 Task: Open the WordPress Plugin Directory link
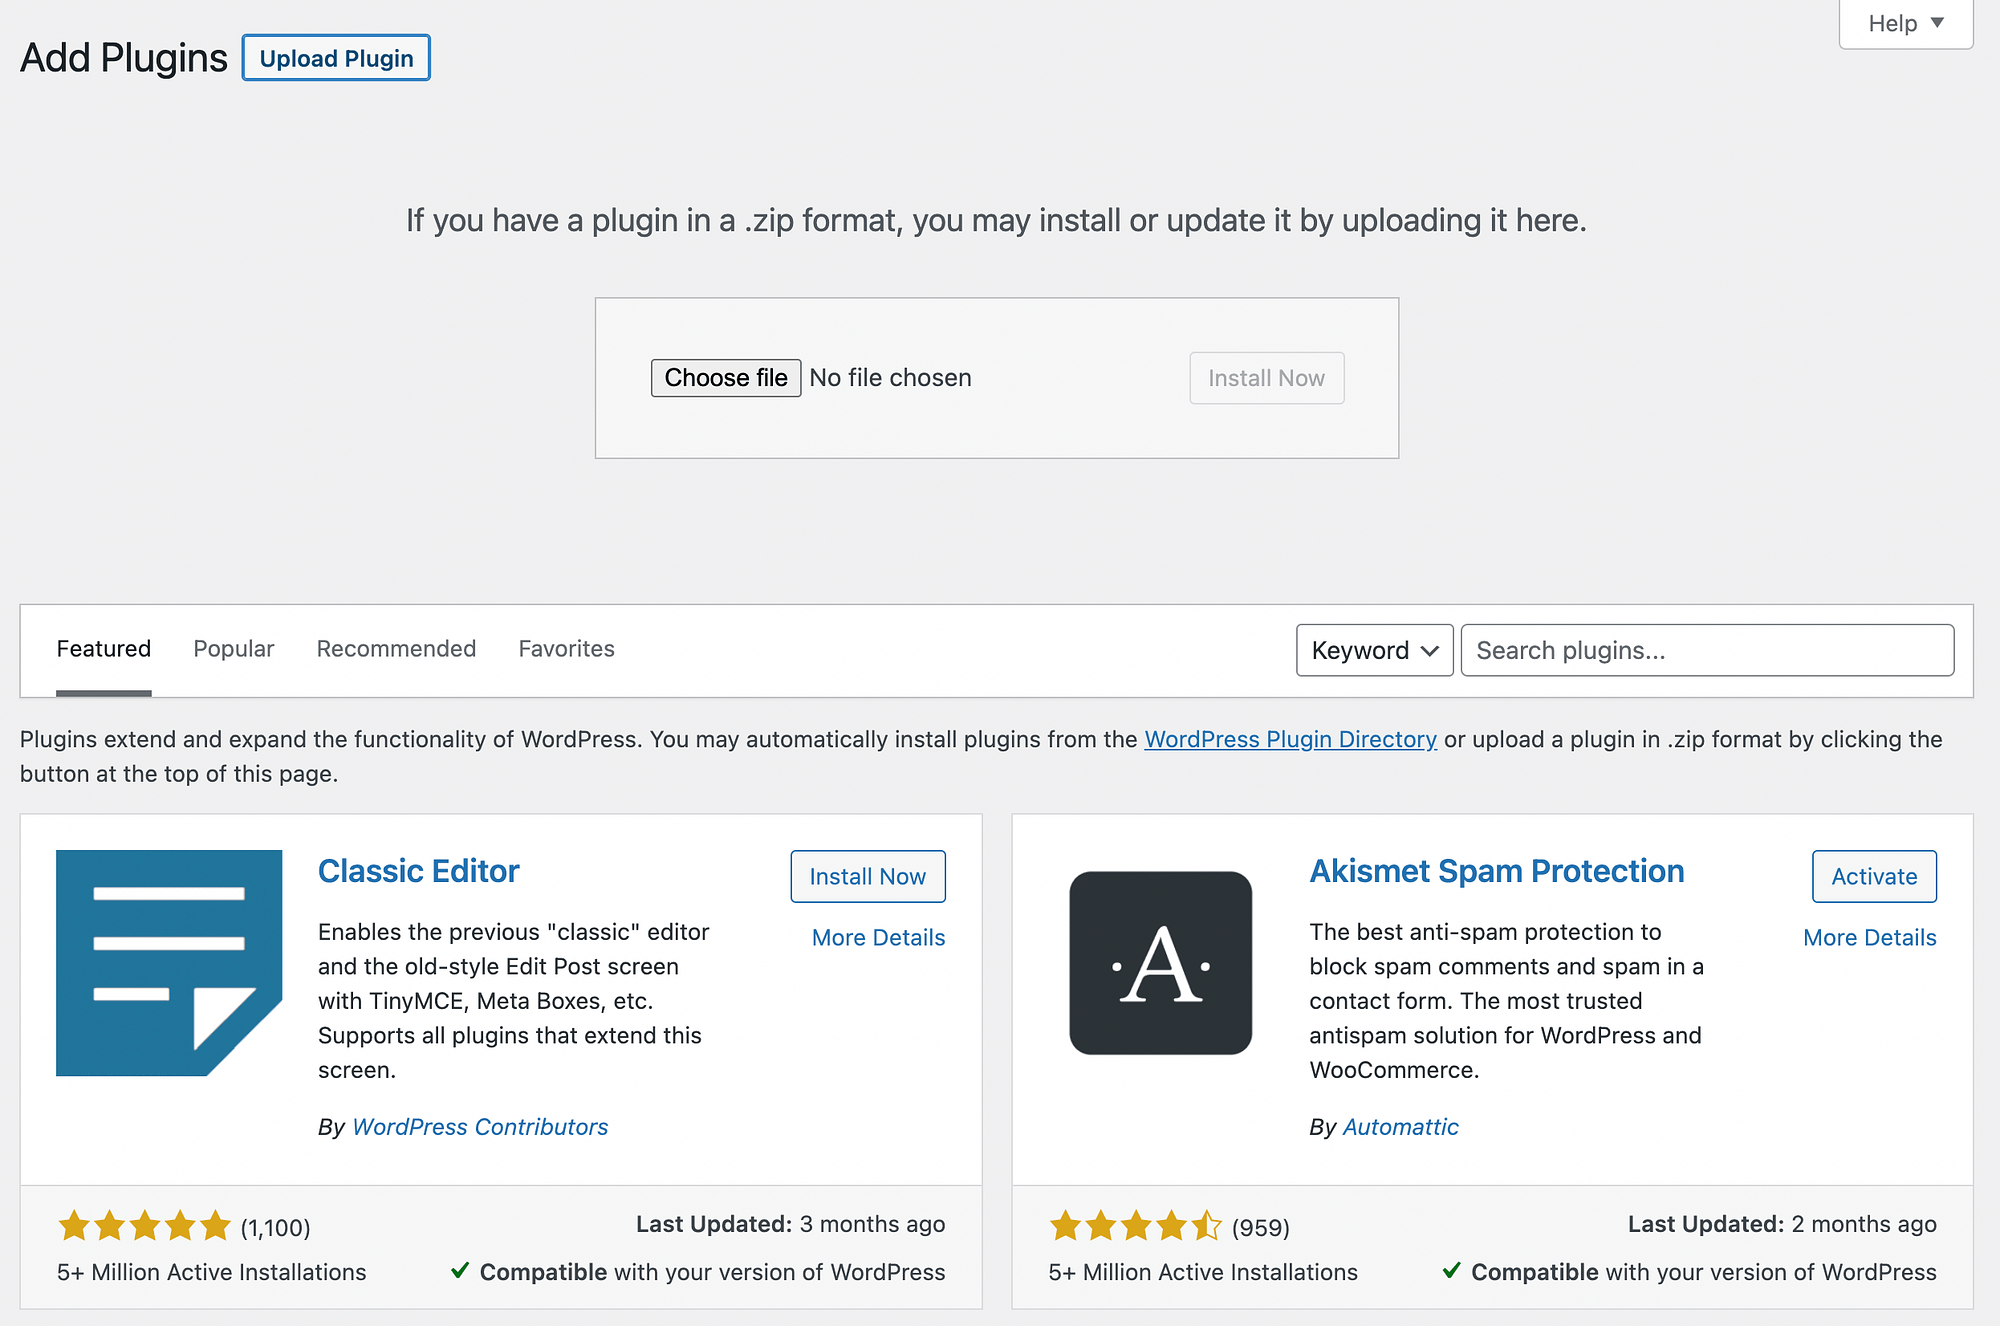click(x=1291, y=739)
